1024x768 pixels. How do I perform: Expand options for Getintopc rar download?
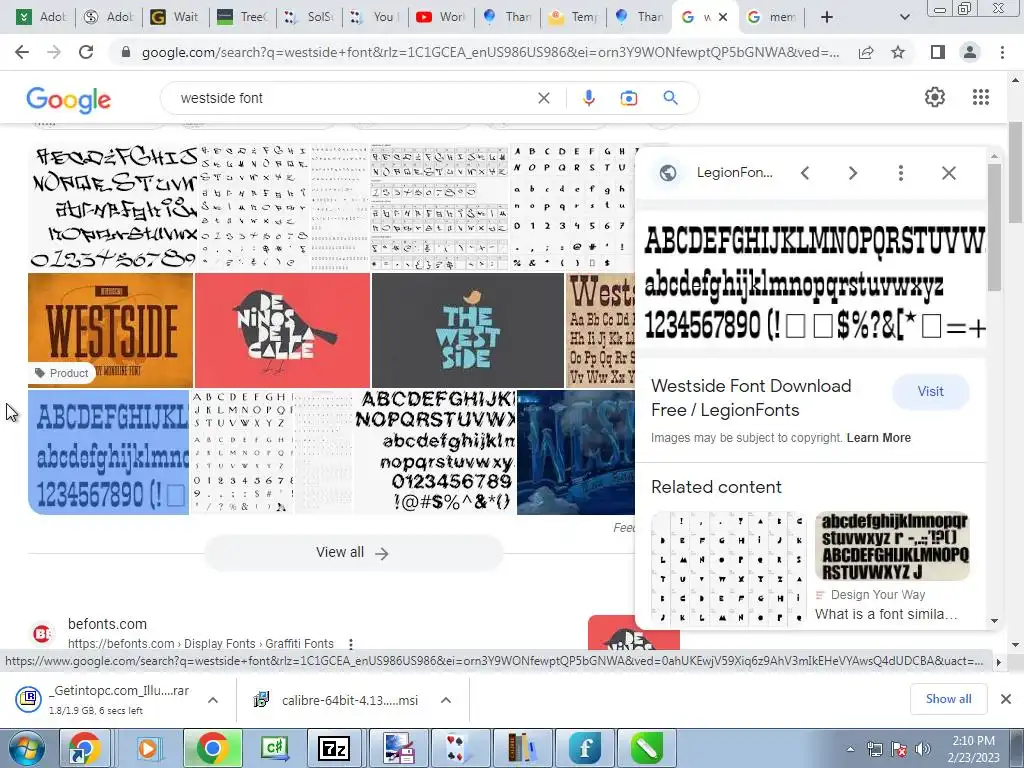point(213,700)
